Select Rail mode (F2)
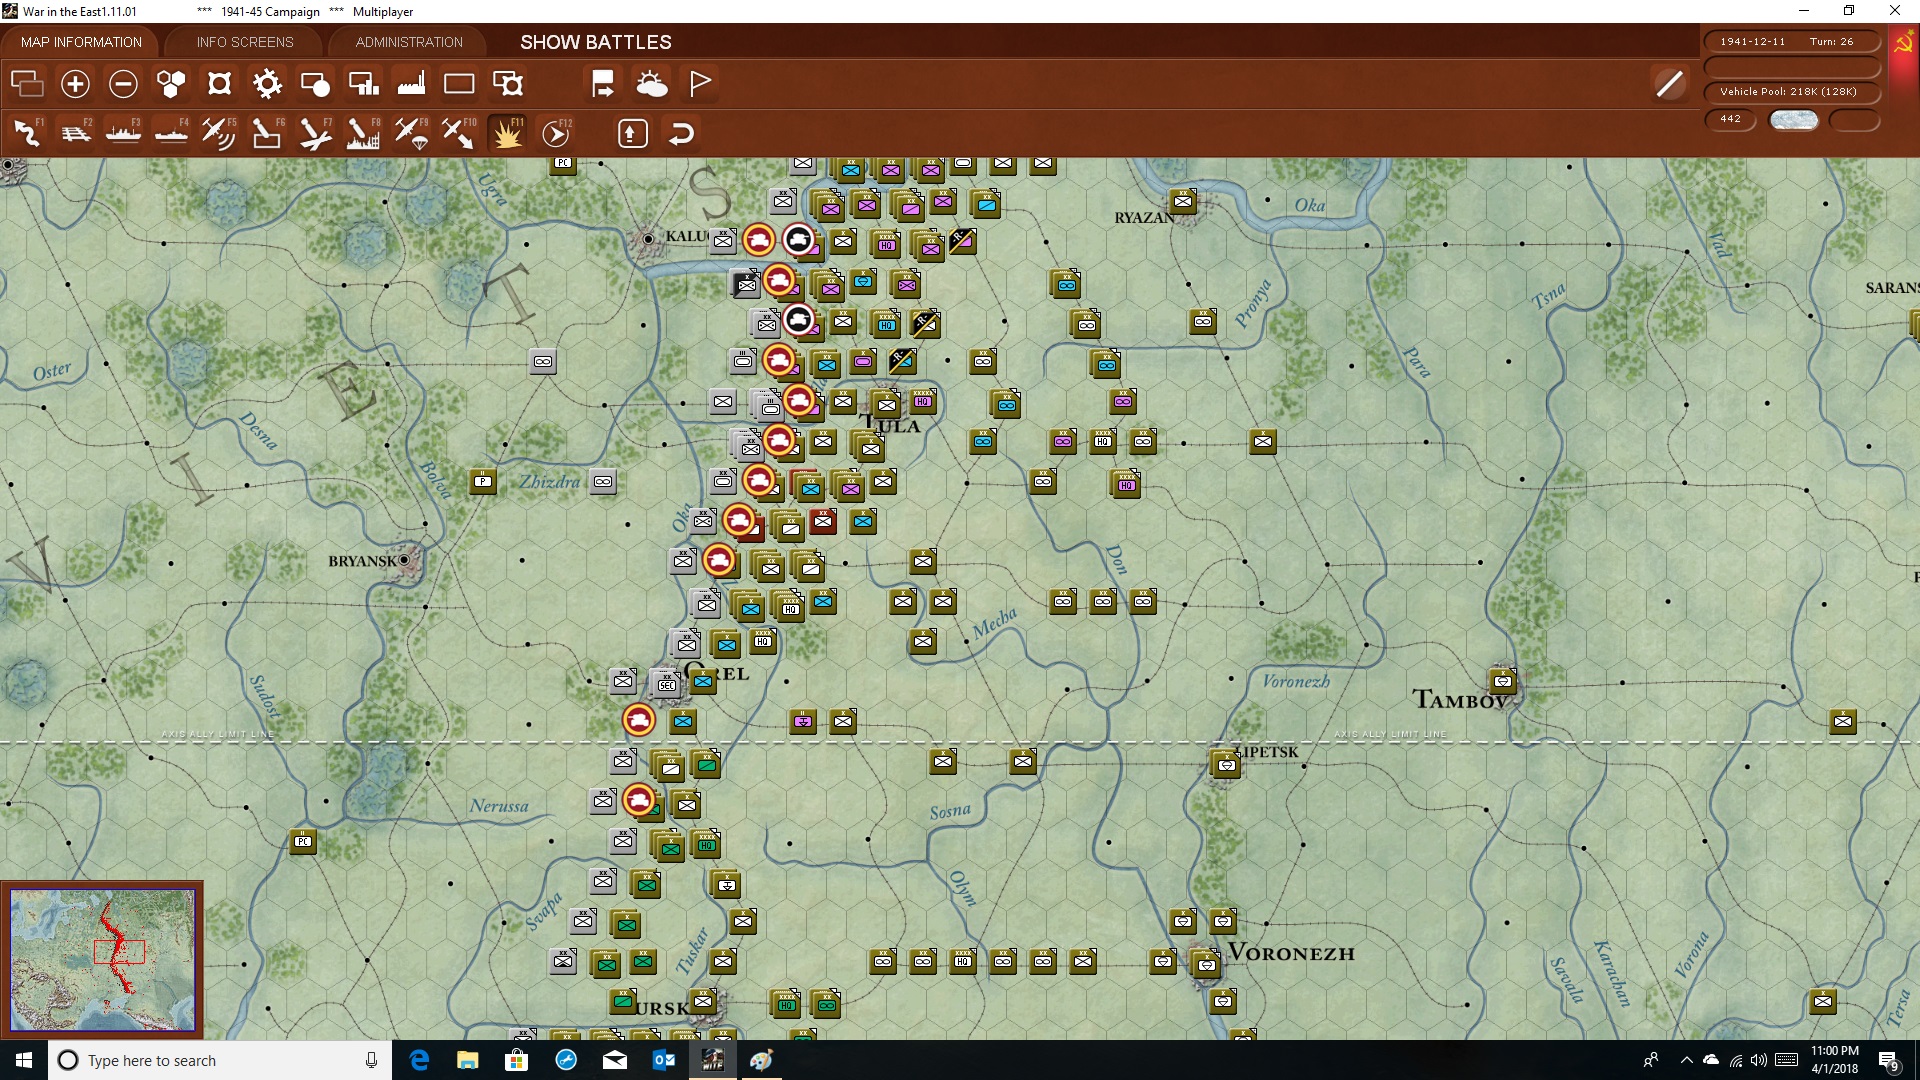Image resolution: width=1920 pixels, height=1080 pixels. tap(75, 133)
